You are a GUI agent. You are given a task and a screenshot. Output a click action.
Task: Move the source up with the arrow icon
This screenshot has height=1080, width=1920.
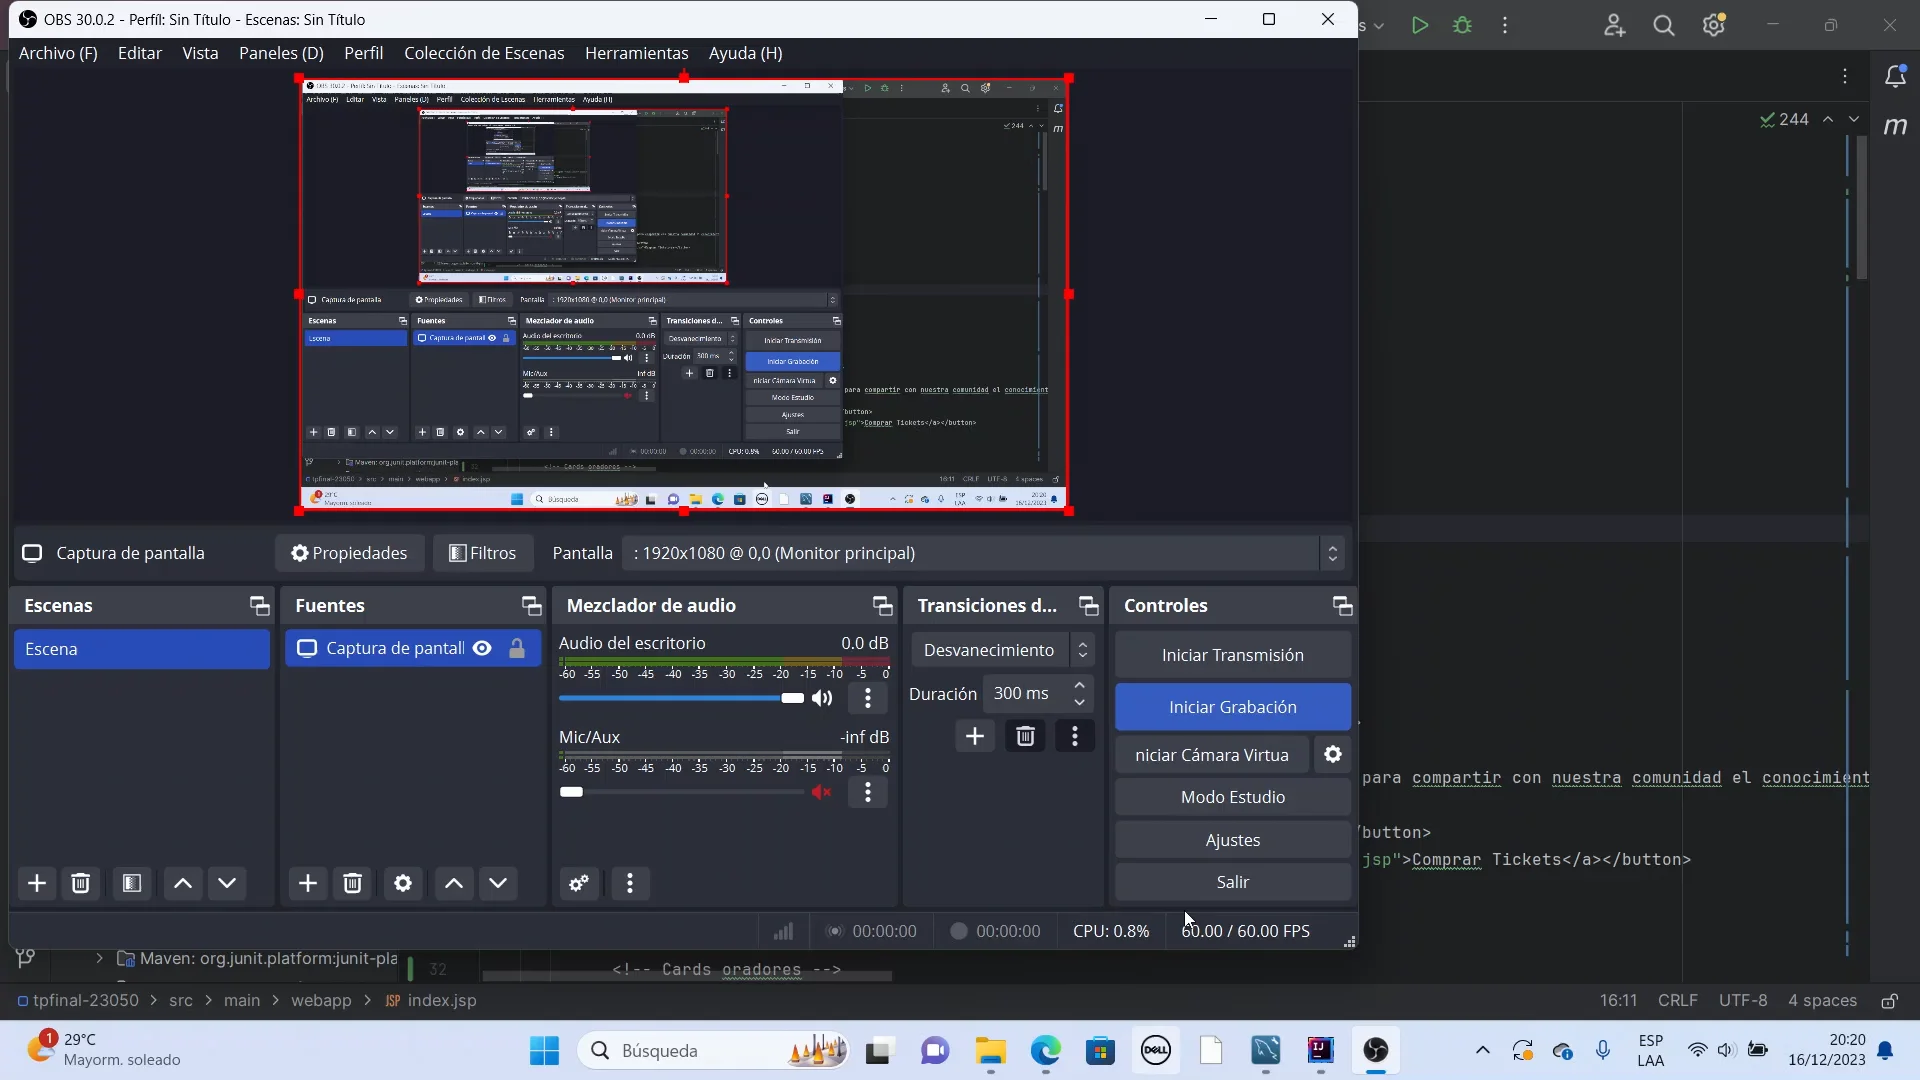point(453,883)
